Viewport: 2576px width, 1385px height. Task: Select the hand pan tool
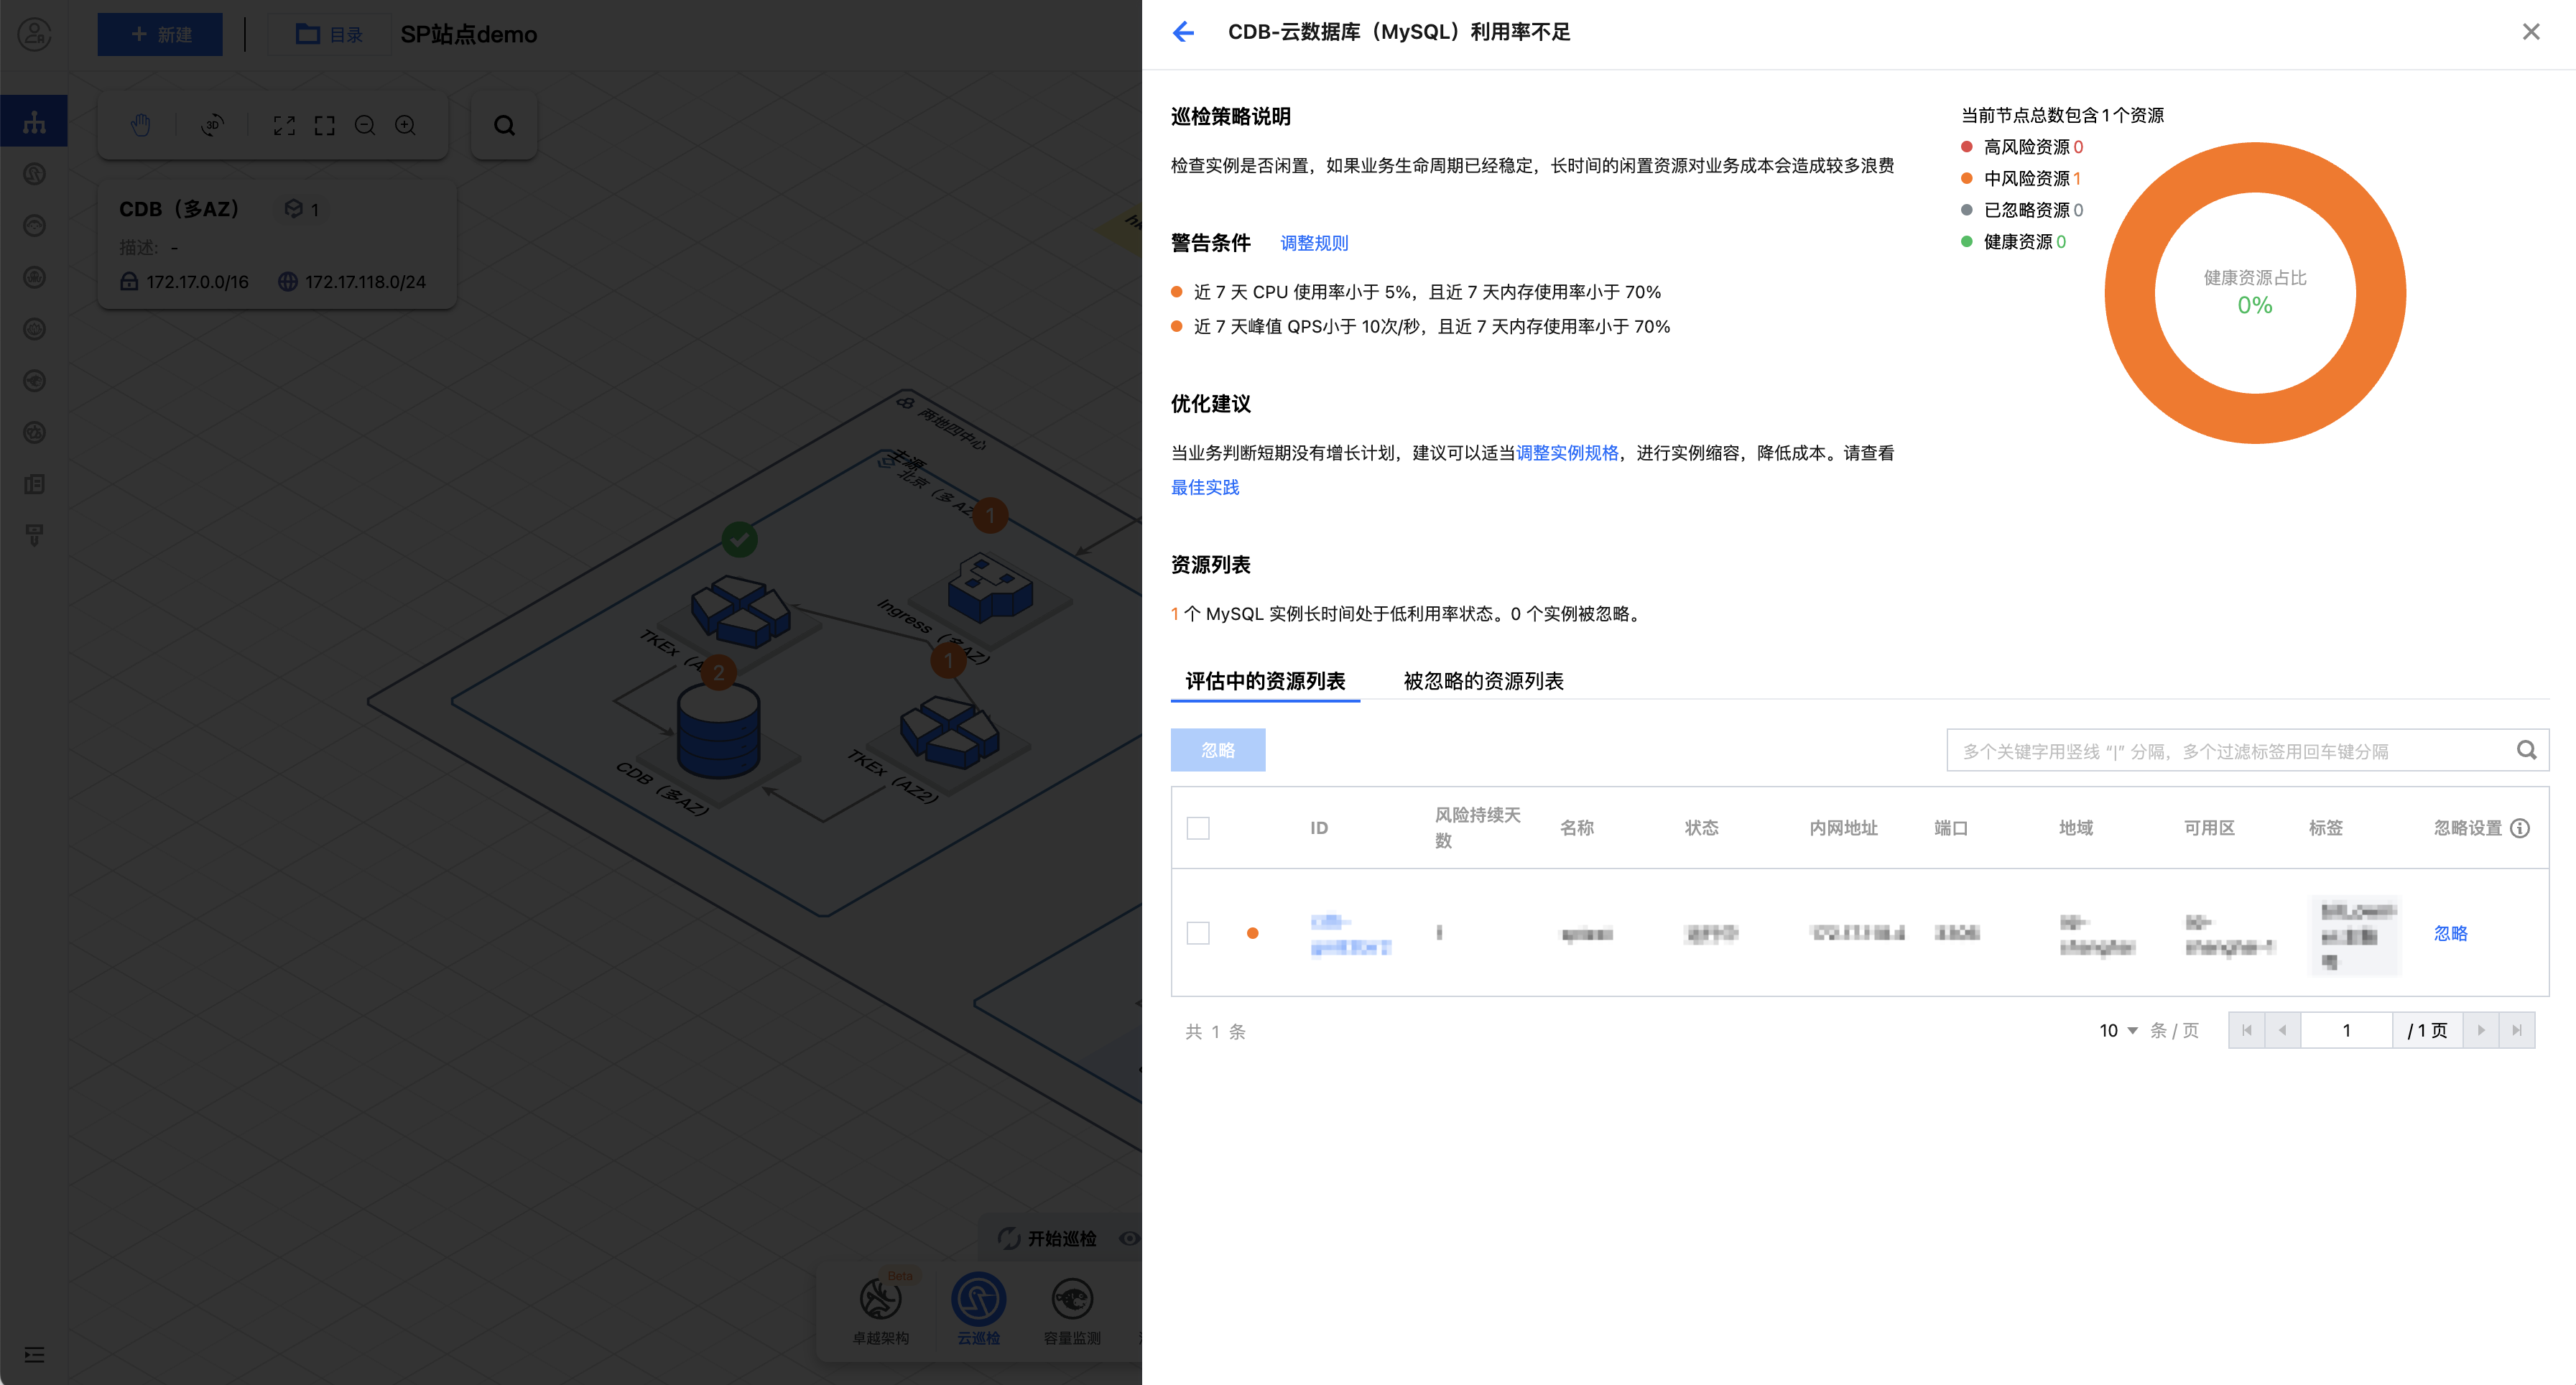point(141,125)
